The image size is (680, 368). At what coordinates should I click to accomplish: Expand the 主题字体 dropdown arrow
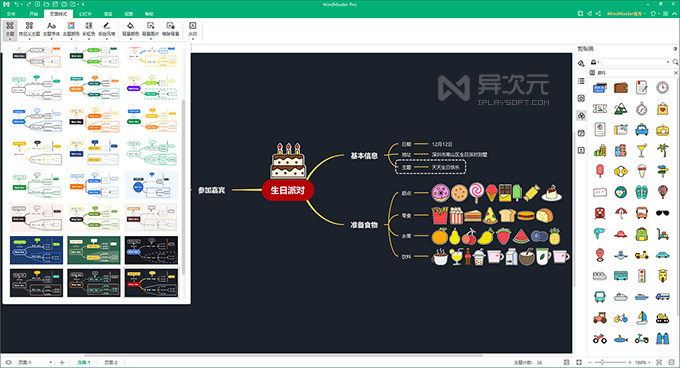point(51,38)
